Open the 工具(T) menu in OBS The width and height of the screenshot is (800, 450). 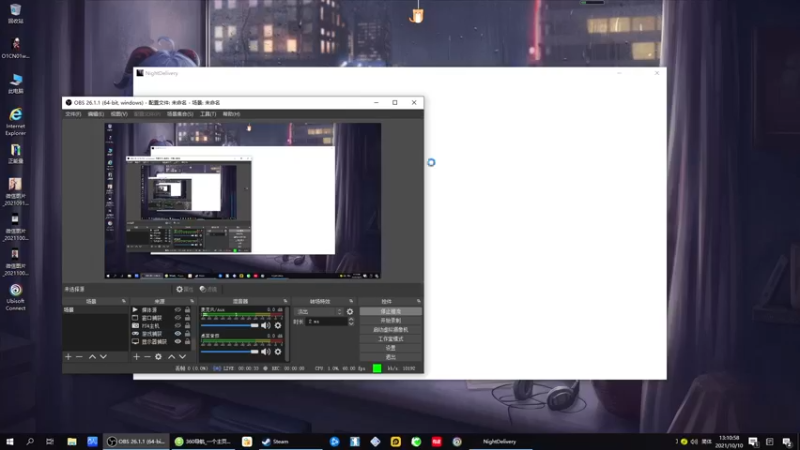(208, 114)
